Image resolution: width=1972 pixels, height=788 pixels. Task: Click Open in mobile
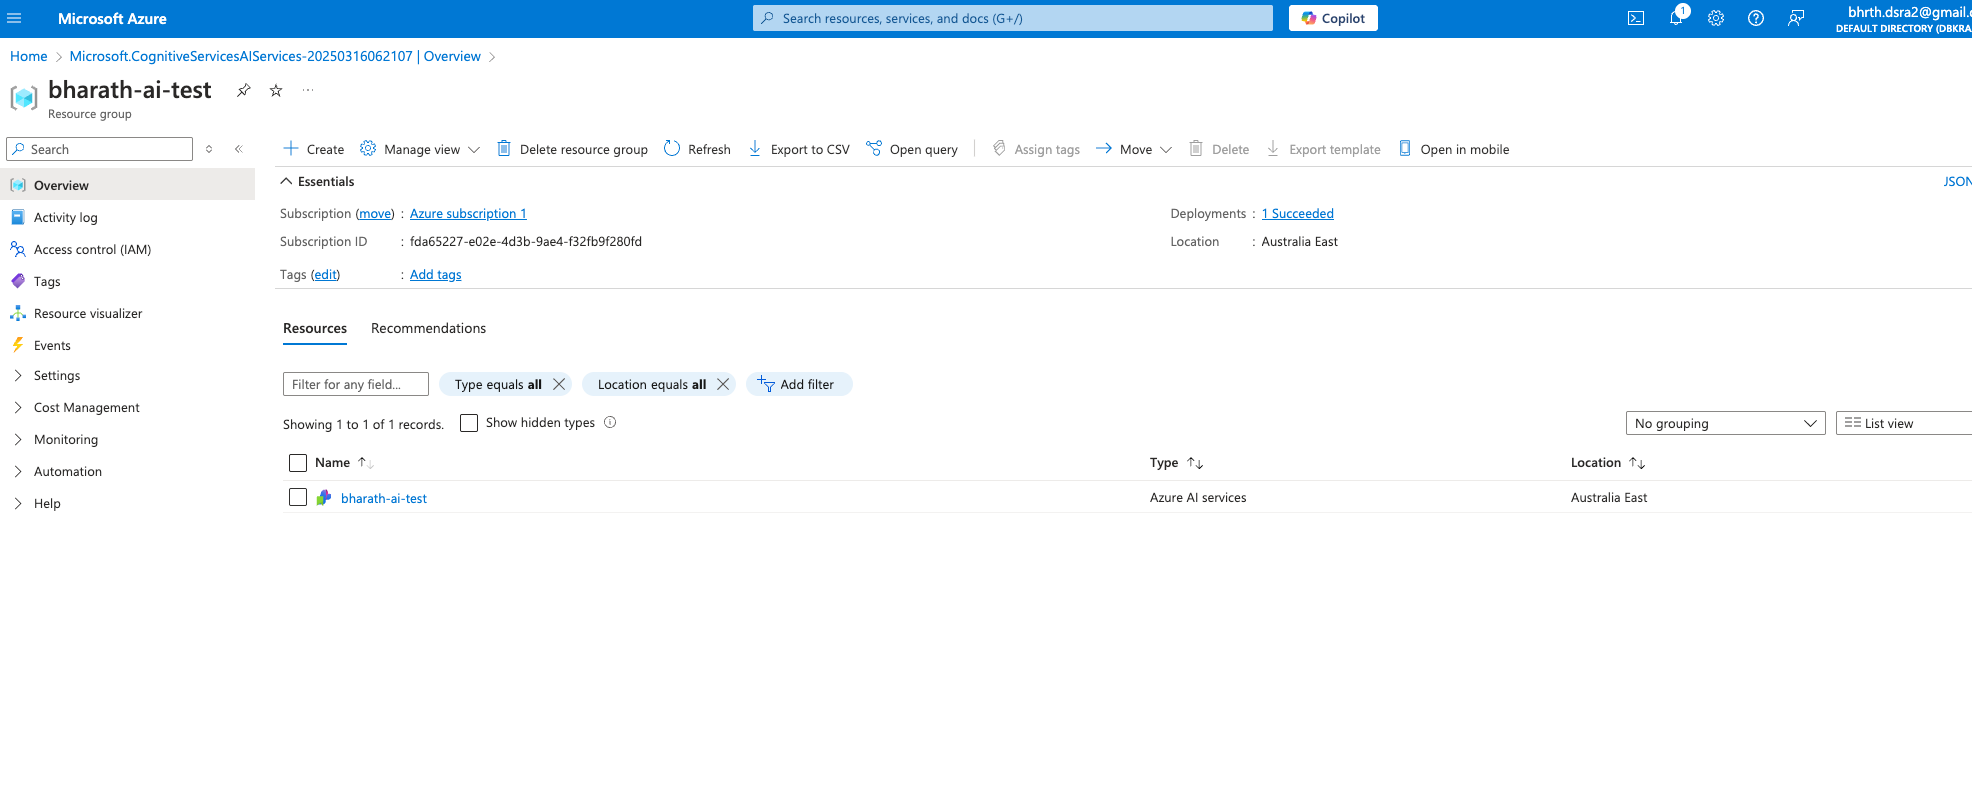[x=1454, y=149]
